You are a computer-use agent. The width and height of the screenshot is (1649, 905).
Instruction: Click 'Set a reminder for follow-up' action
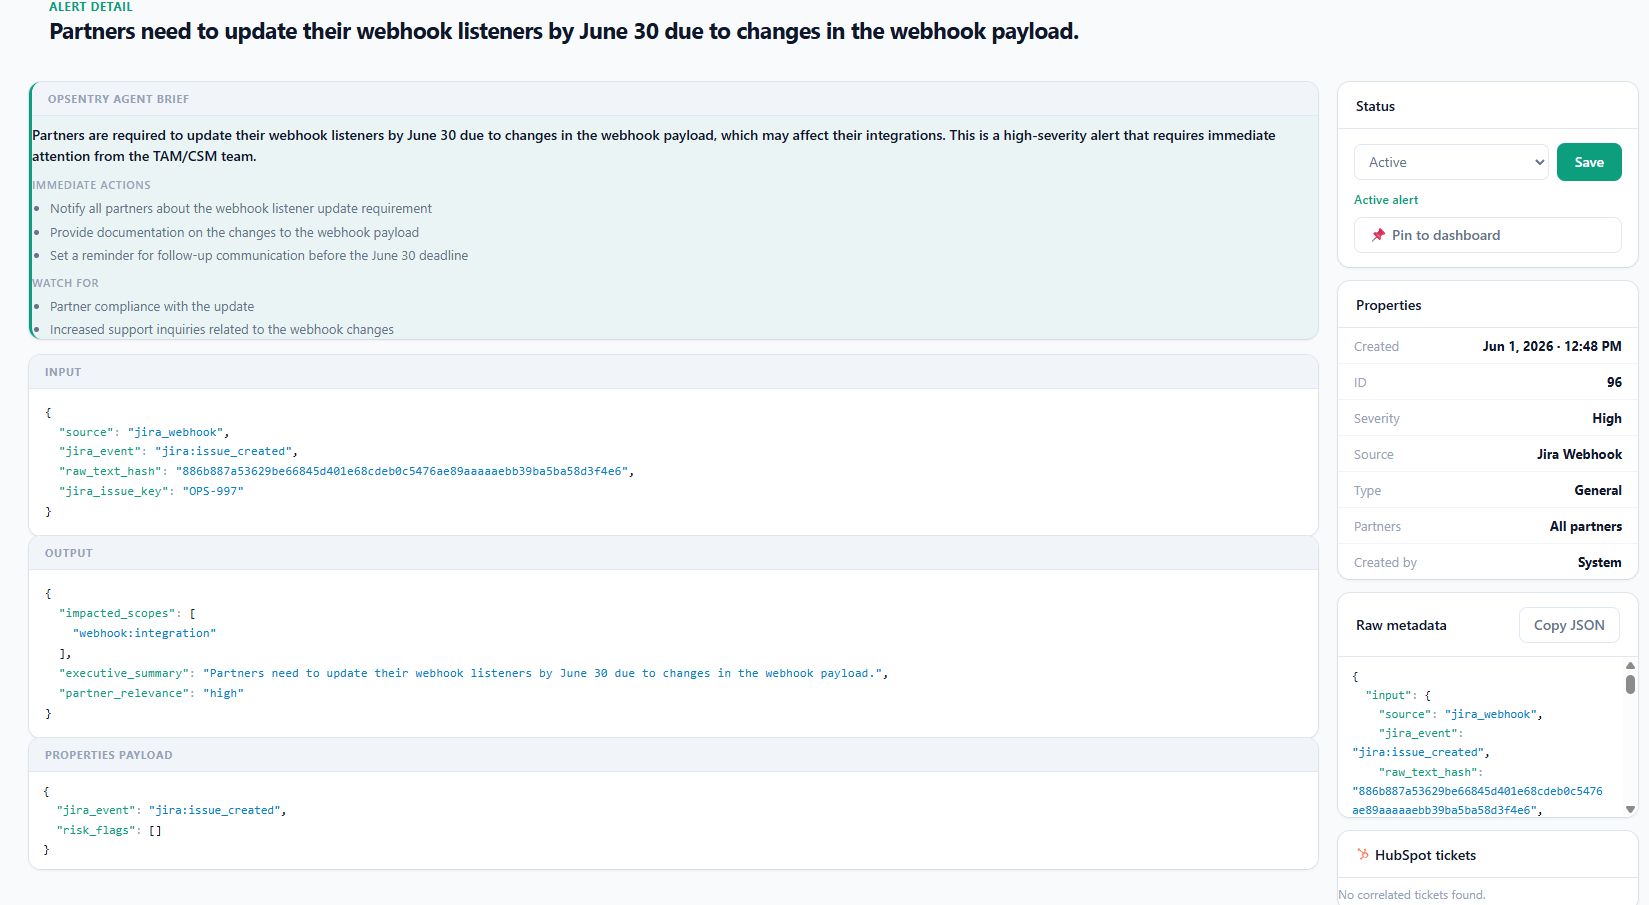coord(259,255)
